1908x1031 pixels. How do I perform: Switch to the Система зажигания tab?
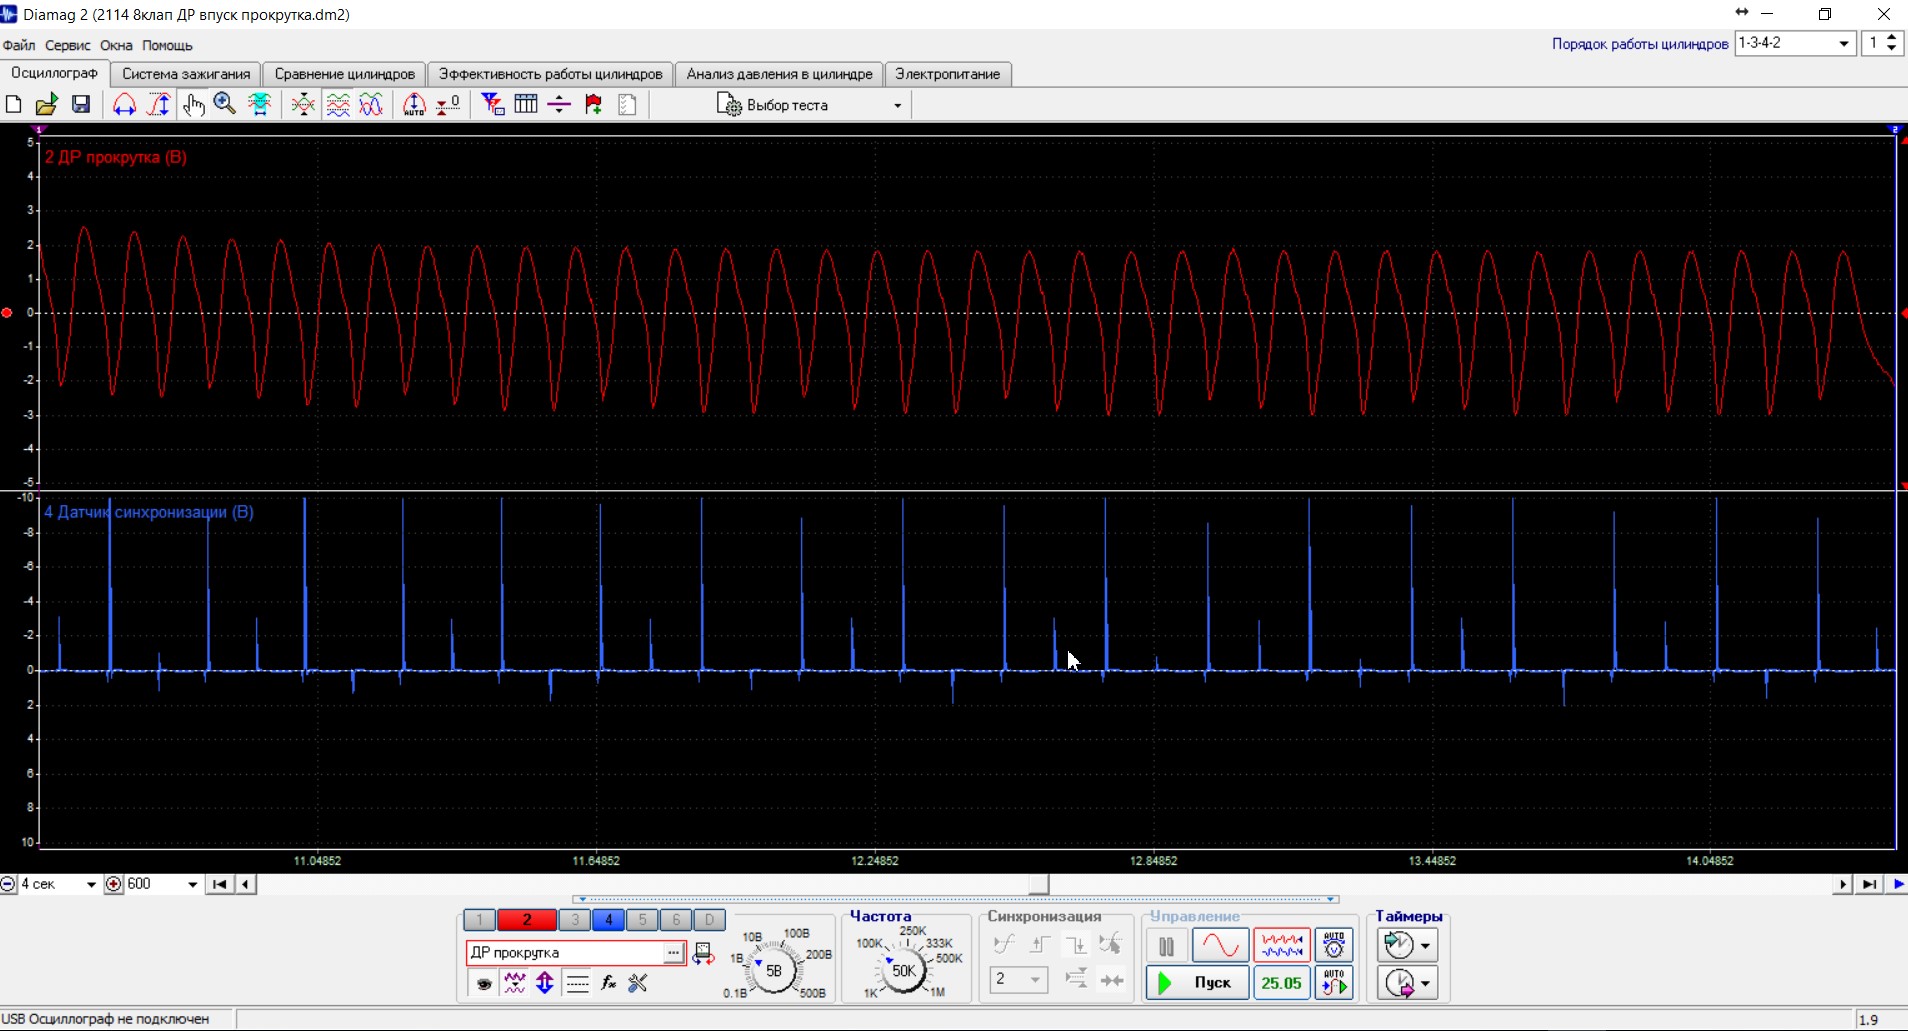186,74
